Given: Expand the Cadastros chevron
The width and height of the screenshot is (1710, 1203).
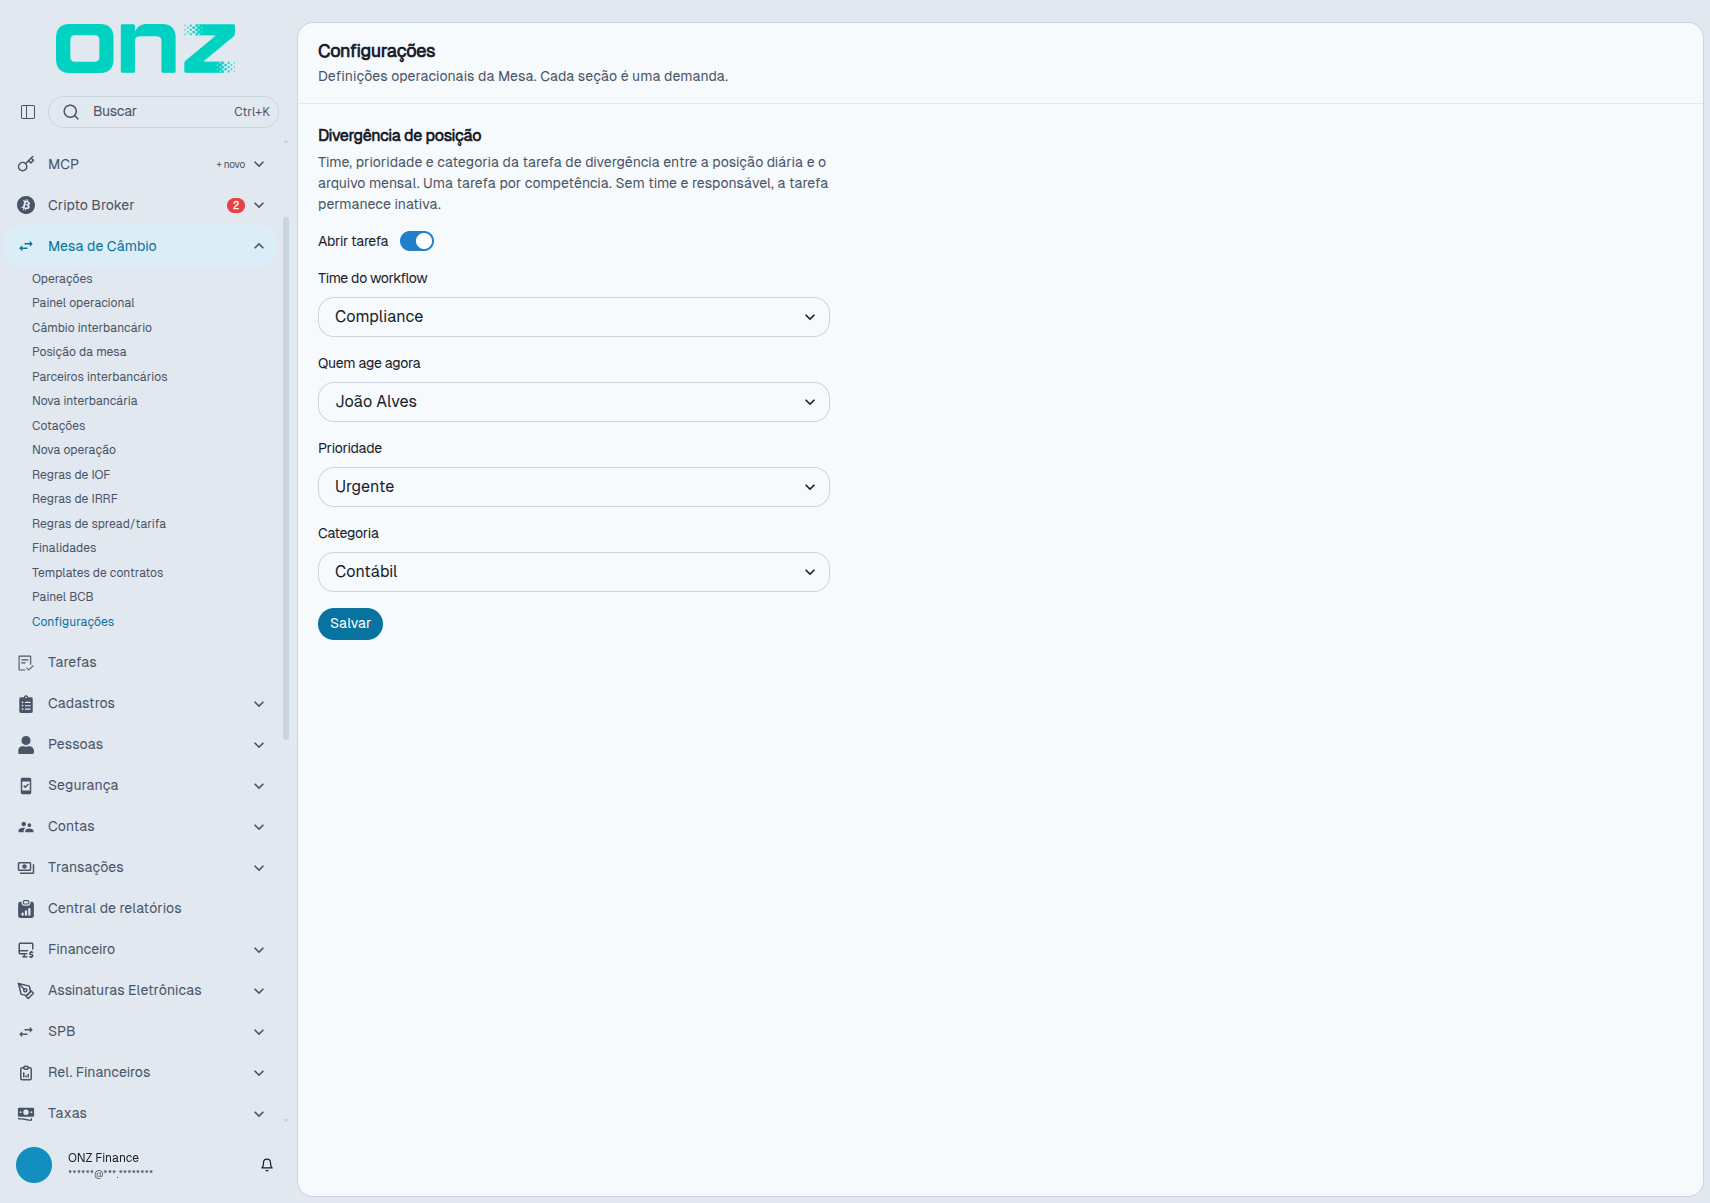Looking at the screenshot, I should [x=259, y=704].
